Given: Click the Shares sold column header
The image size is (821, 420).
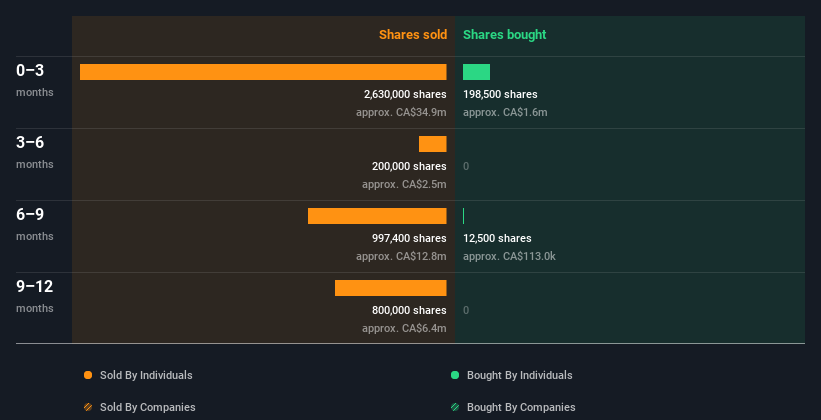Looking at the screenshot, I should click(x=412, y=35).
